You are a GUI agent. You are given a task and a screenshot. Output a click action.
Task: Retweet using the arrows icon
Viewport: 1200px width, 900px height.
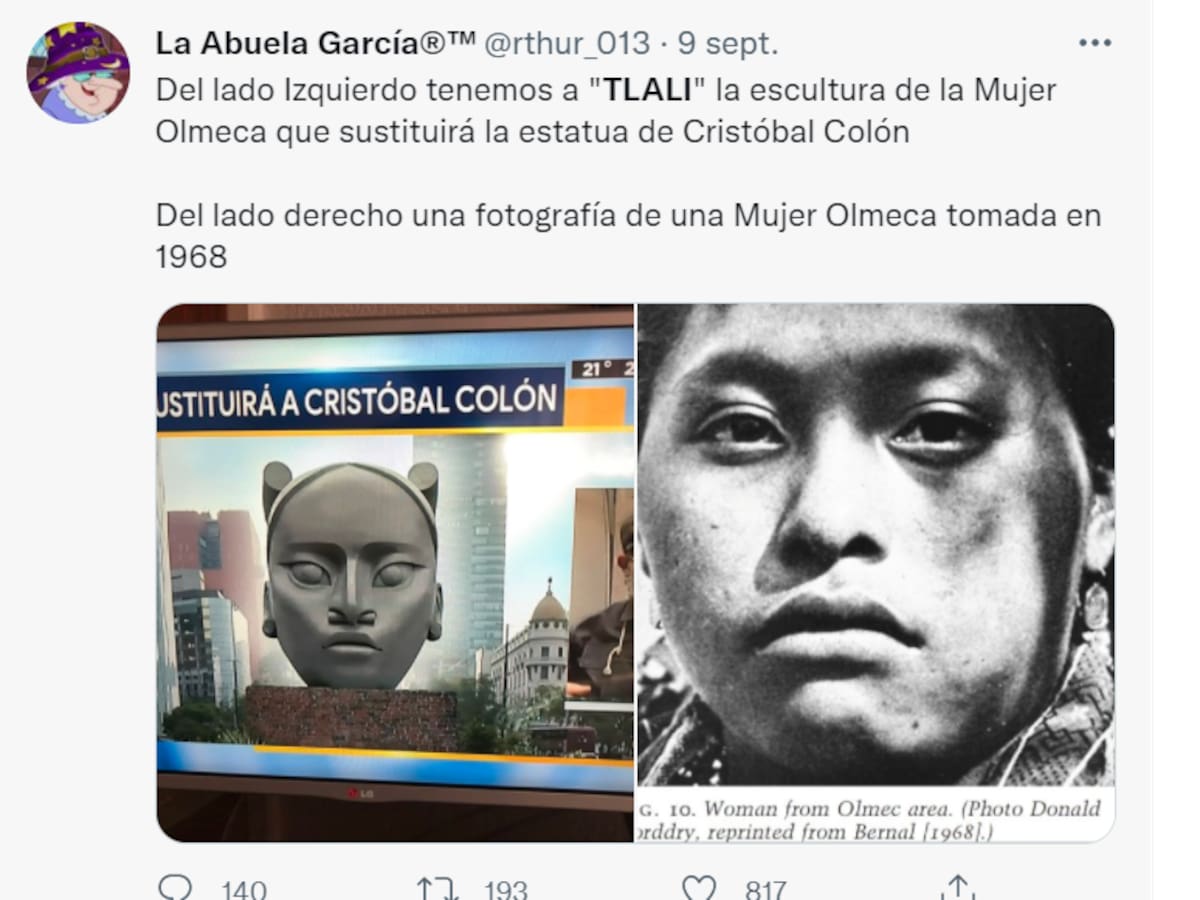437,889
